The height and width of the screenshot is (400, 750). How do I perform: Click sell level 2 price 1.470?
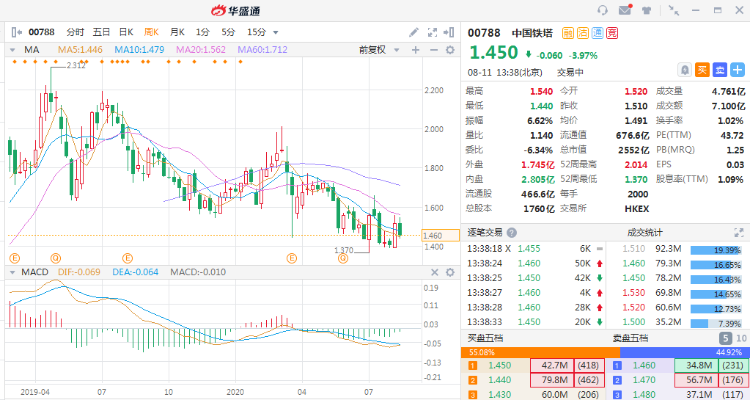pyautogui.click(x=644, y=380)
